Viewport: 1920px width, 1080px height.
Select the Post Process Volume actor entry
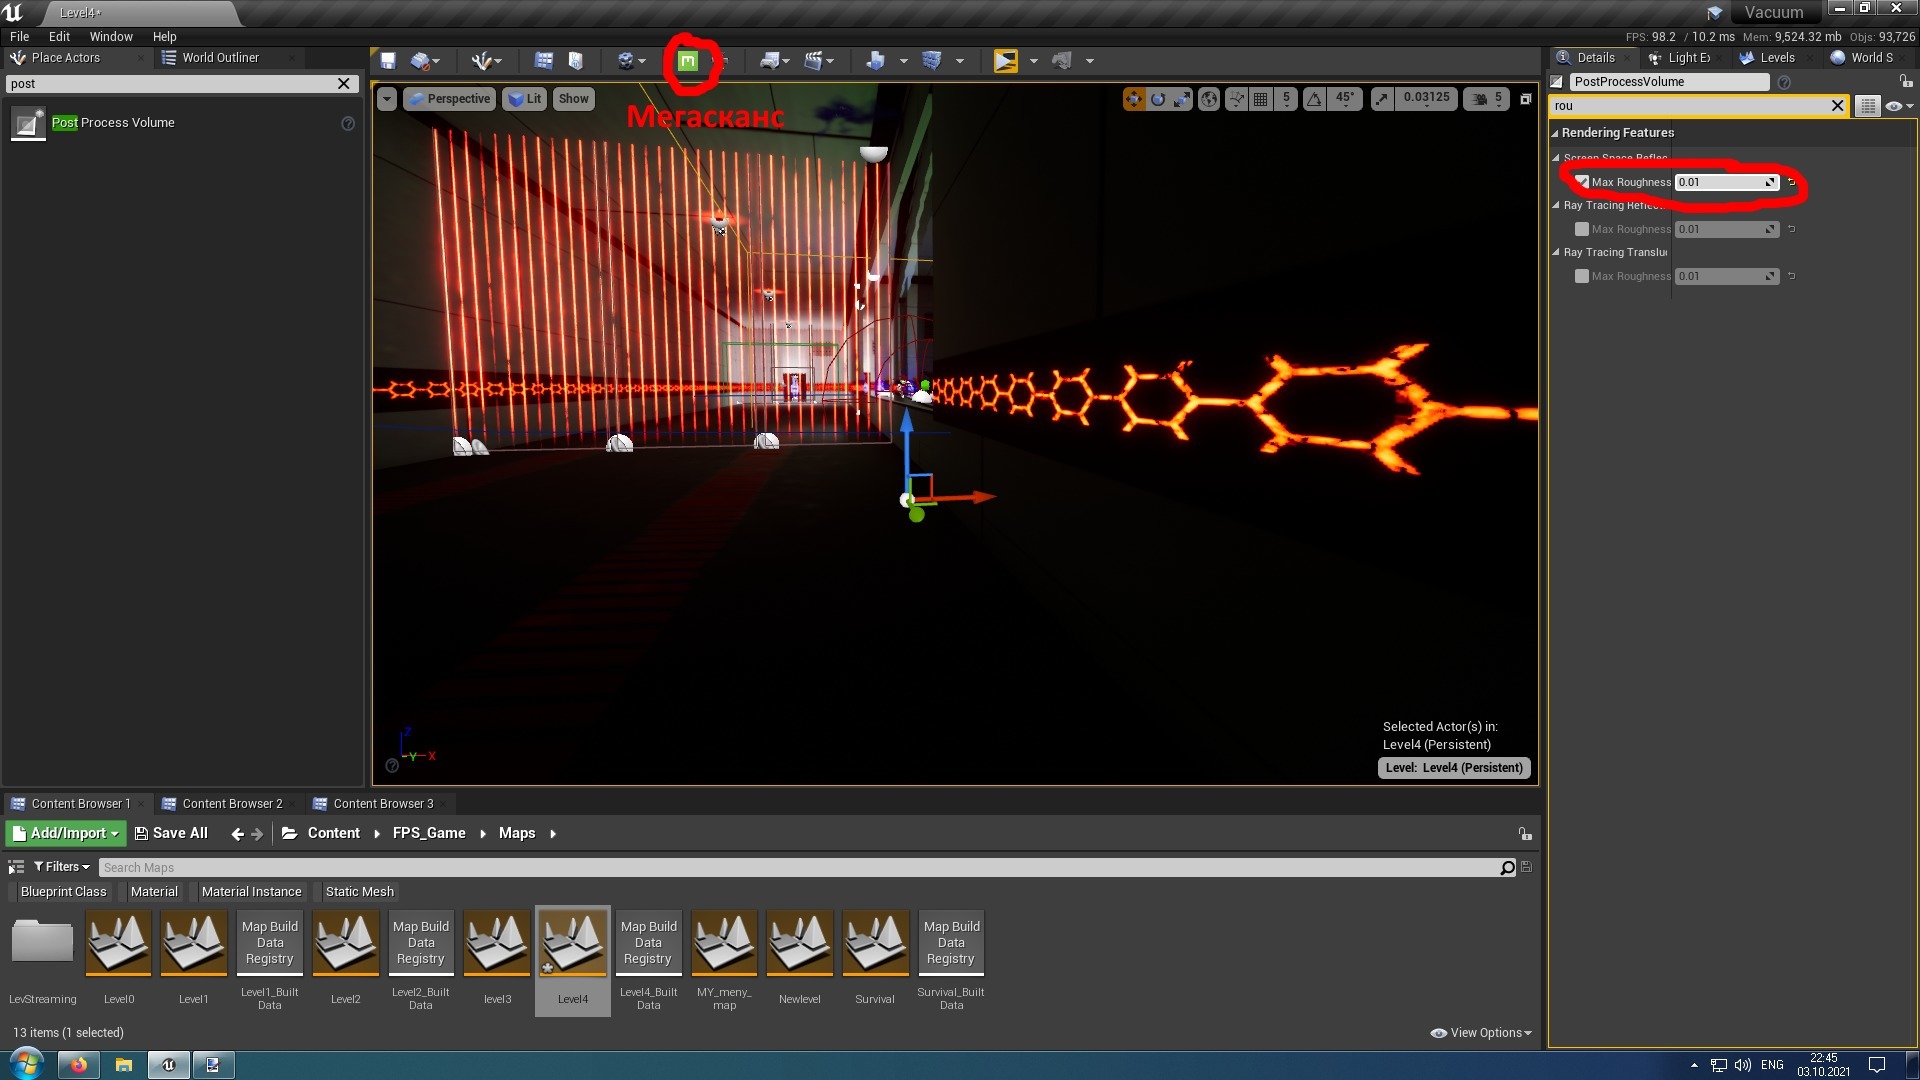click(182, 123)
